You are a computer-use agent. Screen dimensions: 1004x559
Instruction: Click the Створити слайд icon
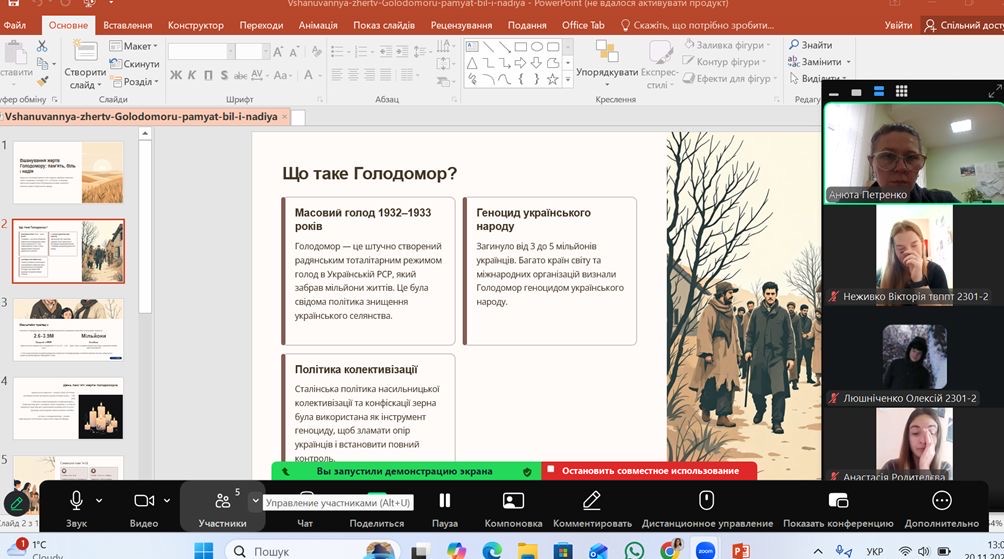(x=85, y=55)
